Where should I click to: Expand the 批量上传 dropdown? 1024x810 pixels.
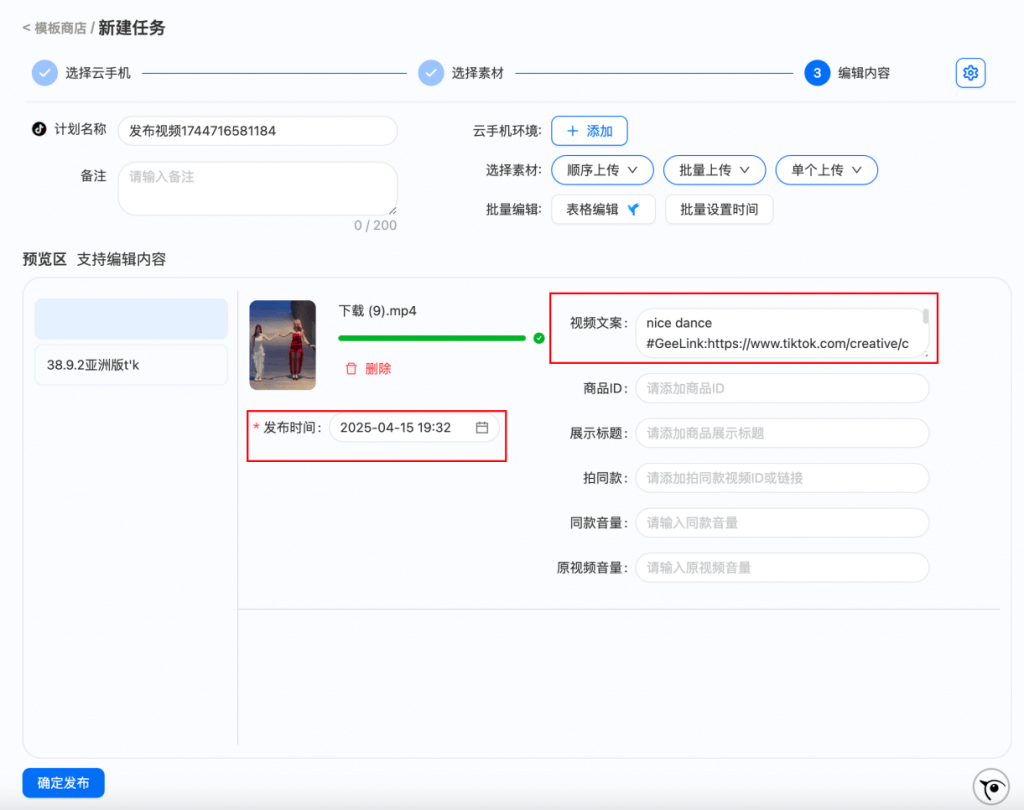coord(714,170)
